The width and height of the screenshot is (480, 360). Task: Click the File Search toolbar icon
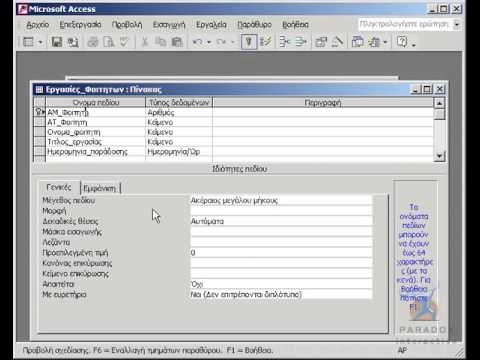pyautogui.click(x=73, y=42)
